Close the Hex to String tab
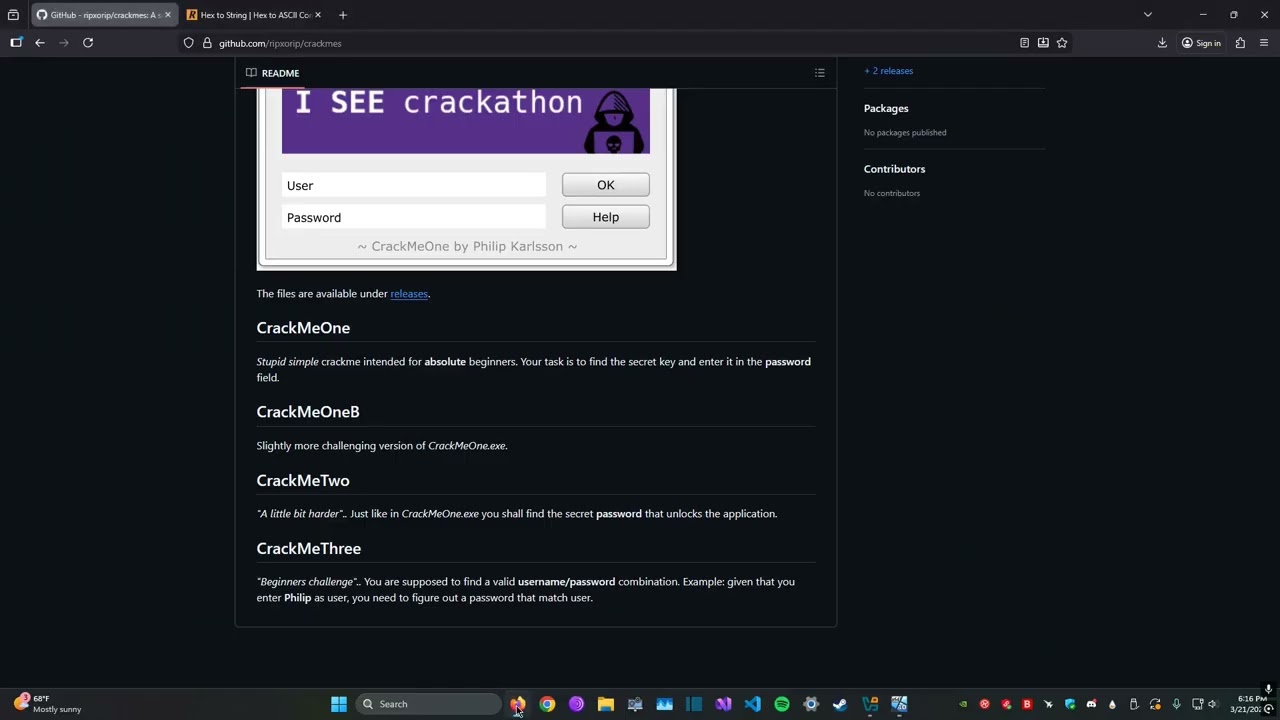The width and height of the screenshot is (1280, 720). [x=318, y=15]
